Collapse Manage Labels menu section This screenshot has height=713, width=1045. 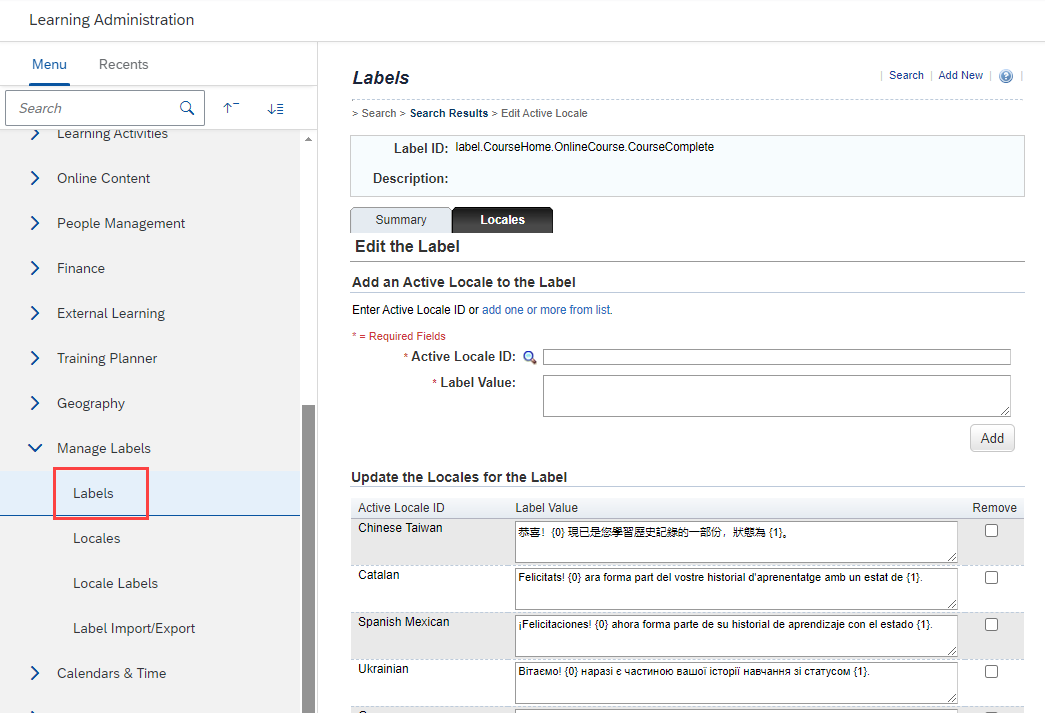35,448
